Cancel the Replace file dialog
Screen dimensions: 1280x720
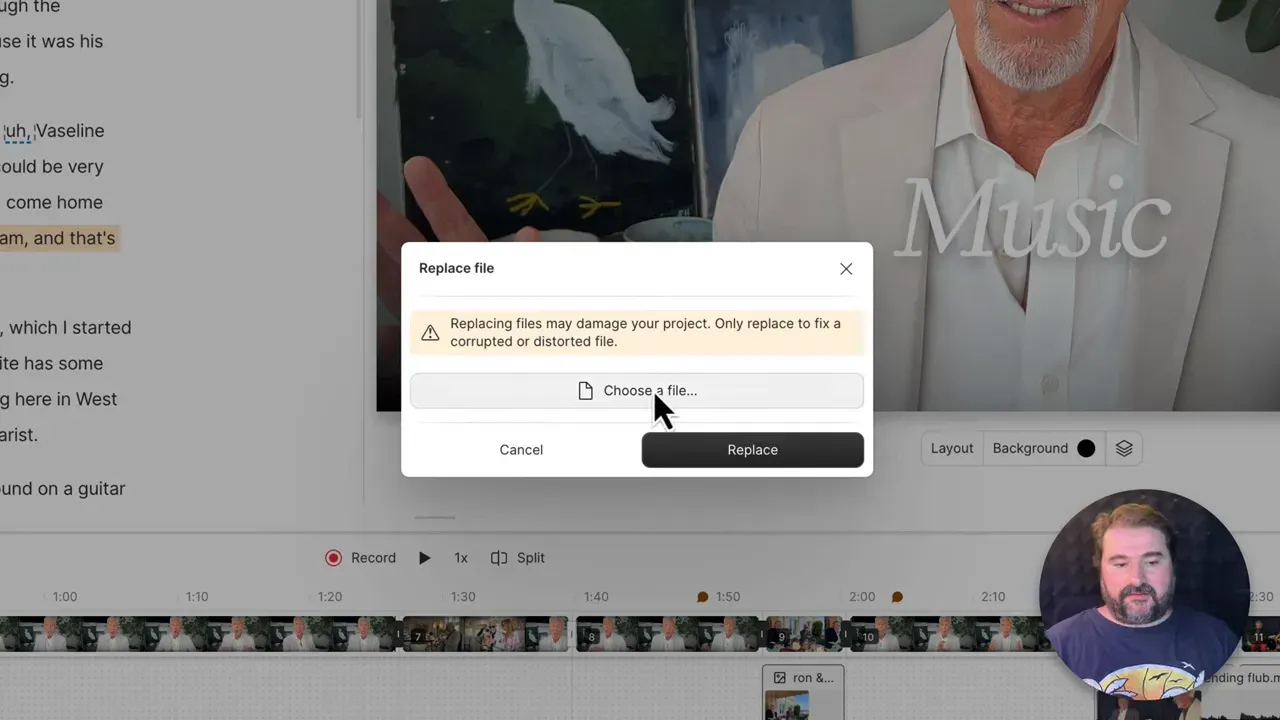click(x=521, y=450)
